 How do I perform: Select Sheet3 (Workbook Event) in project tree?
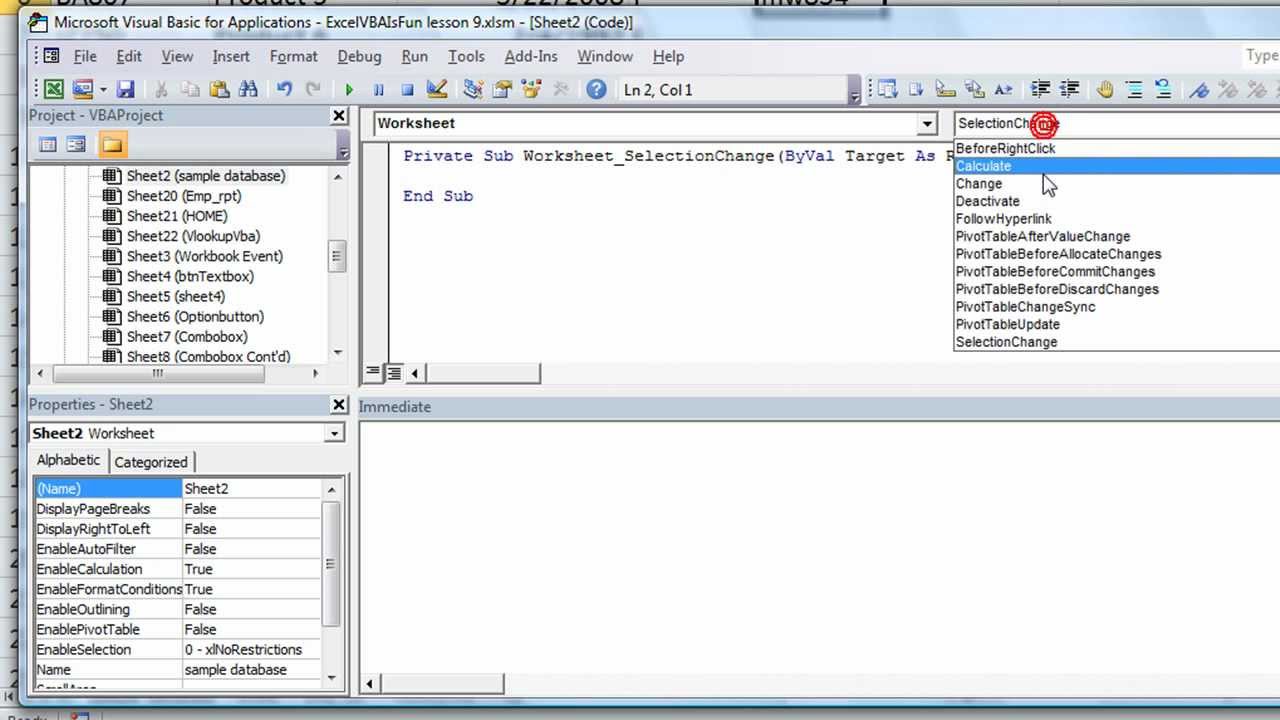tap(204, 256)
